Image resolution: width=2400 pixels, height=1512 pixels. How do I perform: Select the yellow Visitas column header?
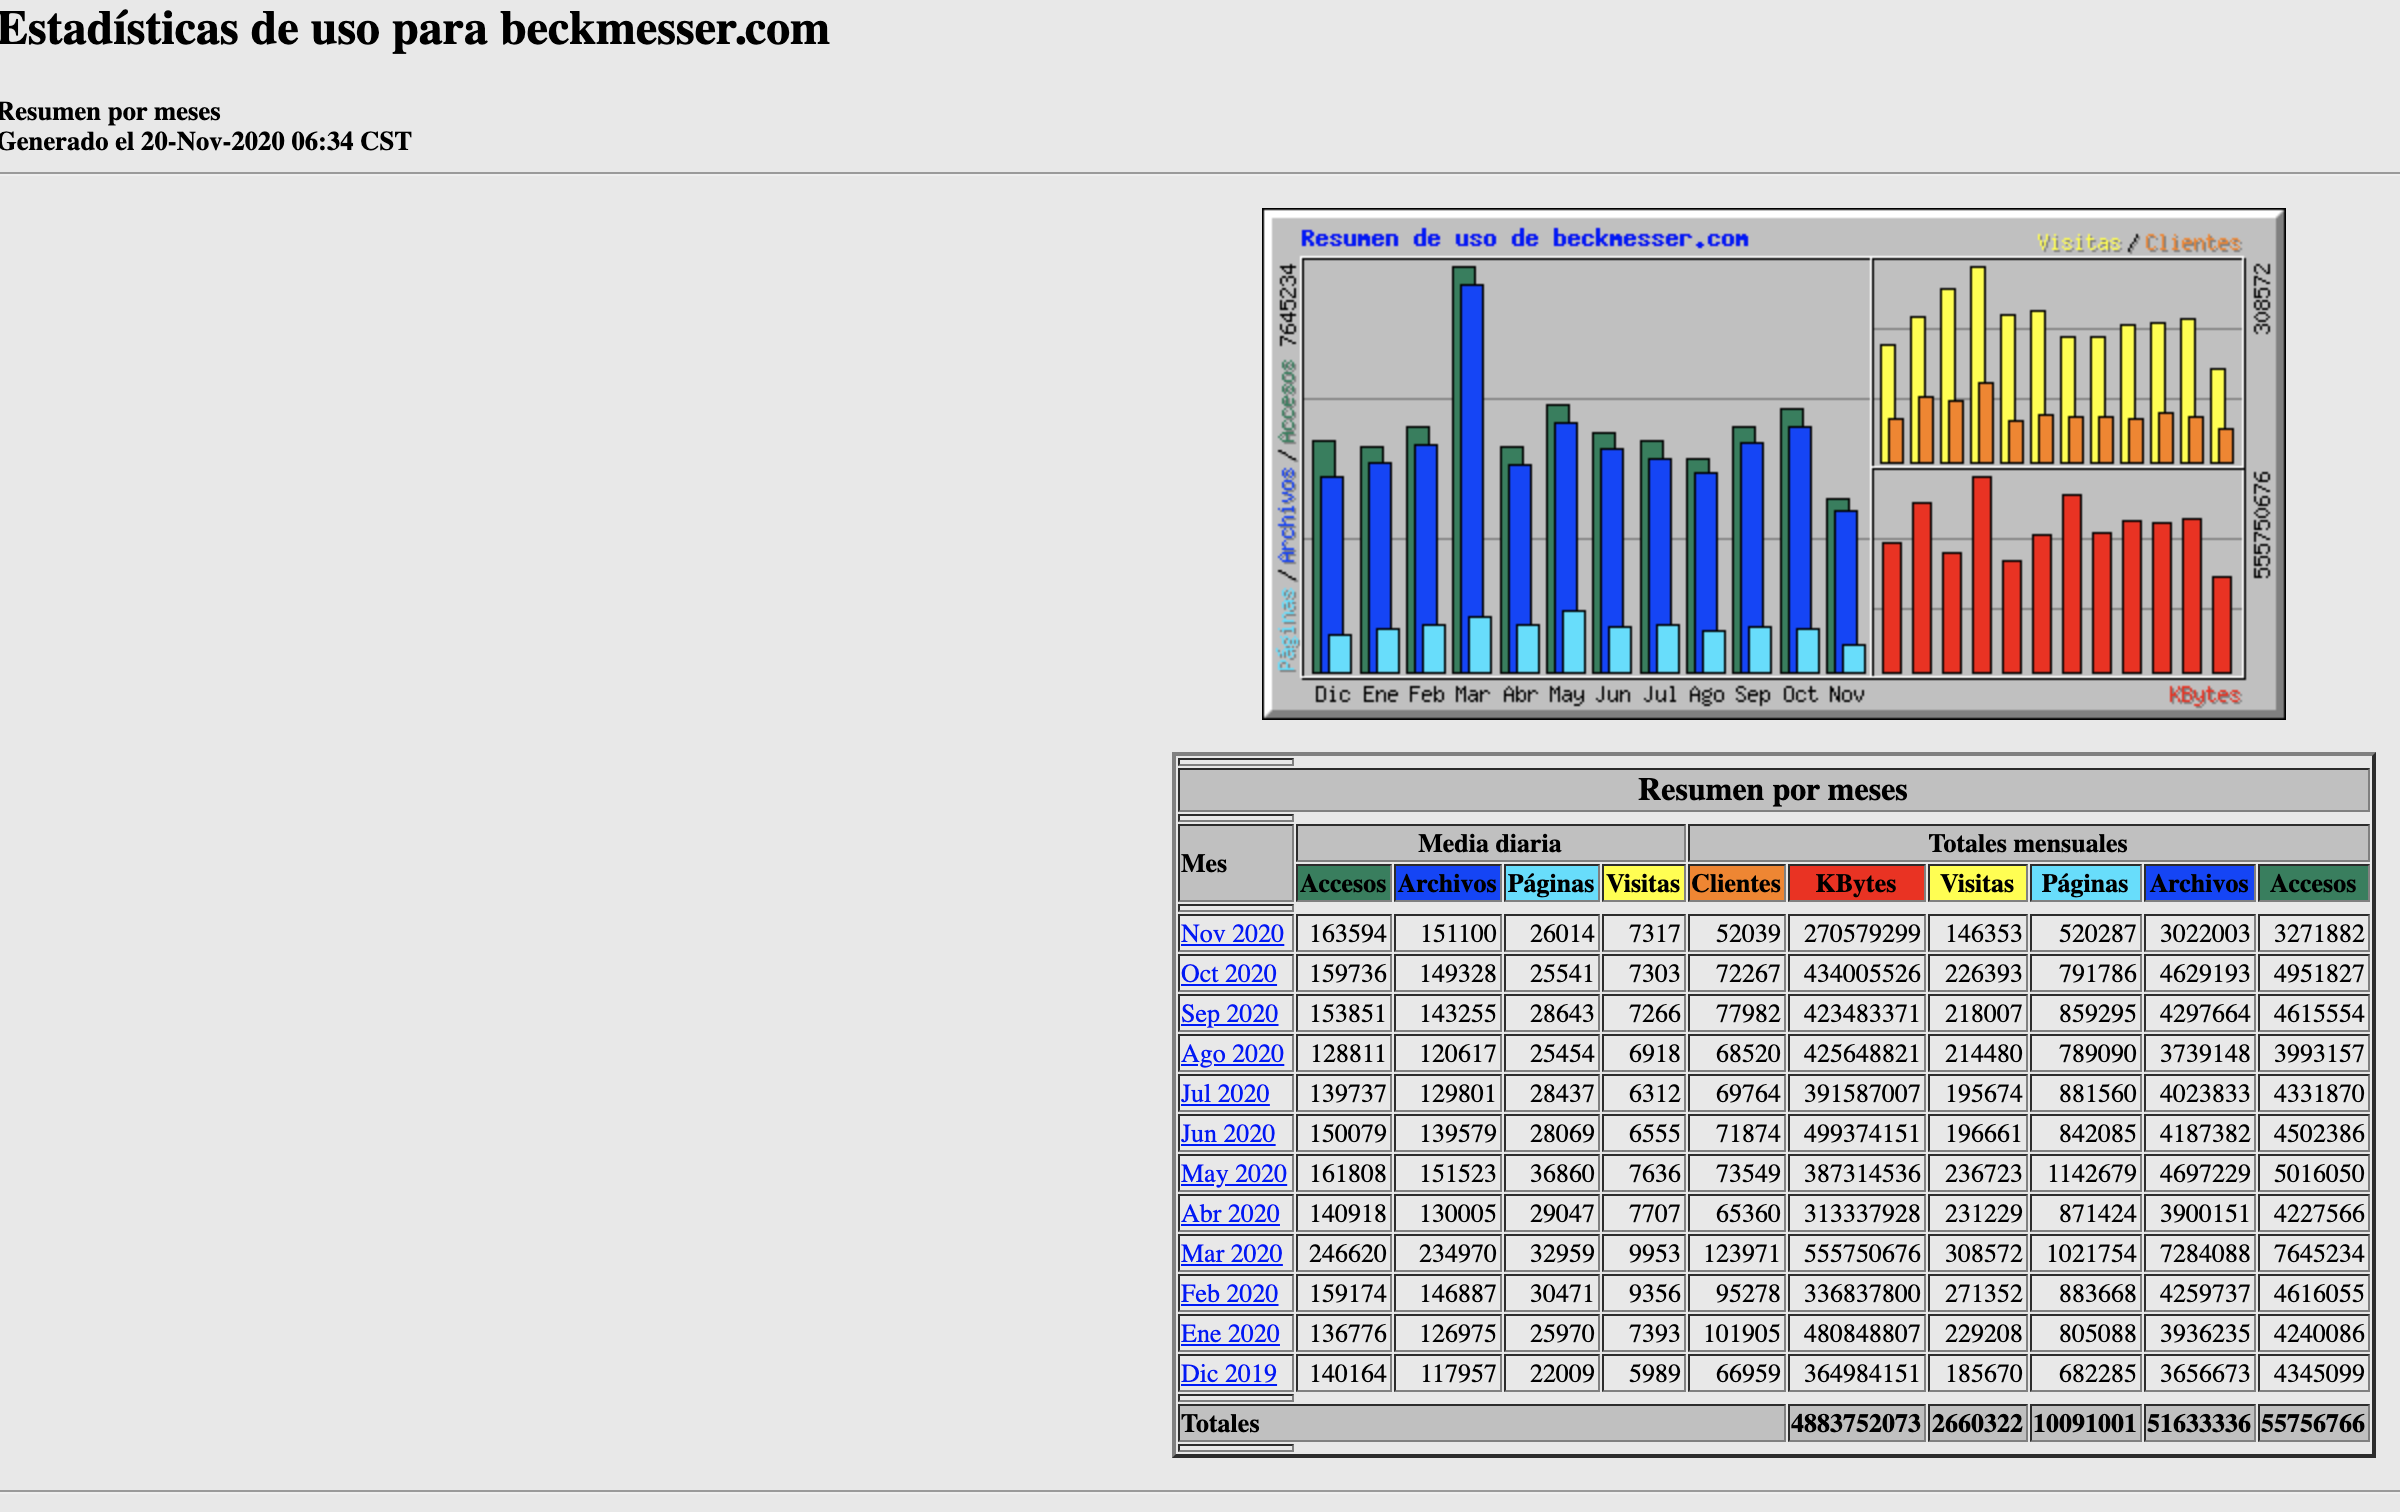coord(1643,884)
